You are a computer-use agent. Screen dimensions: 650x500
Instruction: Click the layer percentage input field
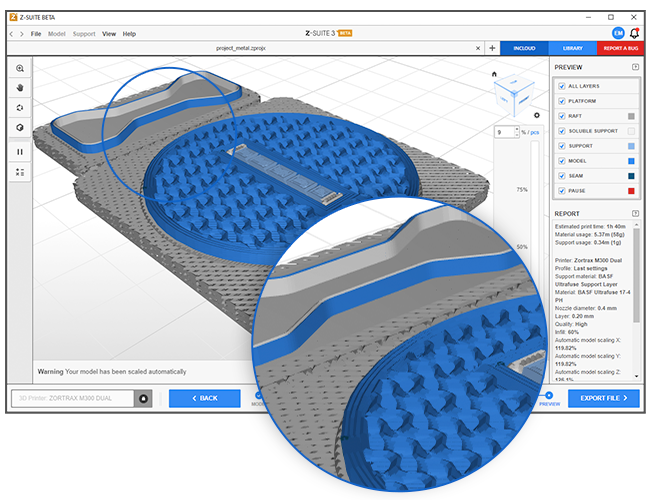coord(504,132)
